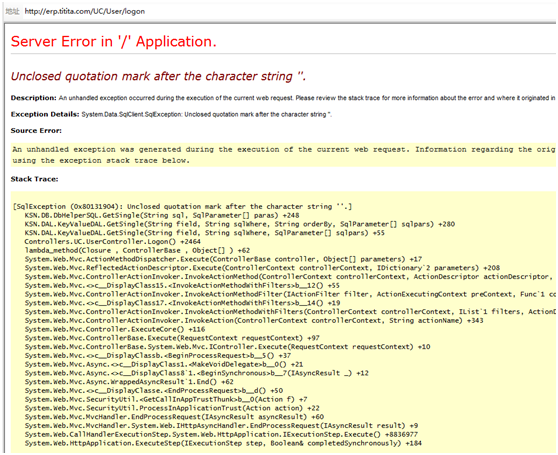Screen dimensions: 558x455
Task: Click the DisplayClass17 InvokeActionMethodWithFilters line
Action: (182, 303)
